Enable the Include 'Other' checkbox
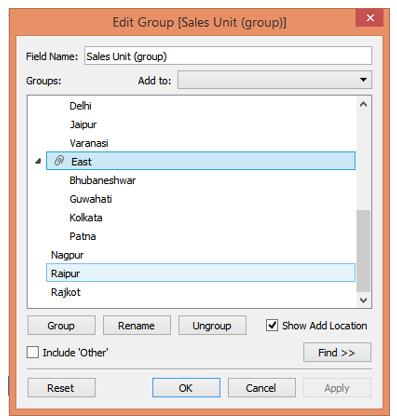 (x=33, y=352)
